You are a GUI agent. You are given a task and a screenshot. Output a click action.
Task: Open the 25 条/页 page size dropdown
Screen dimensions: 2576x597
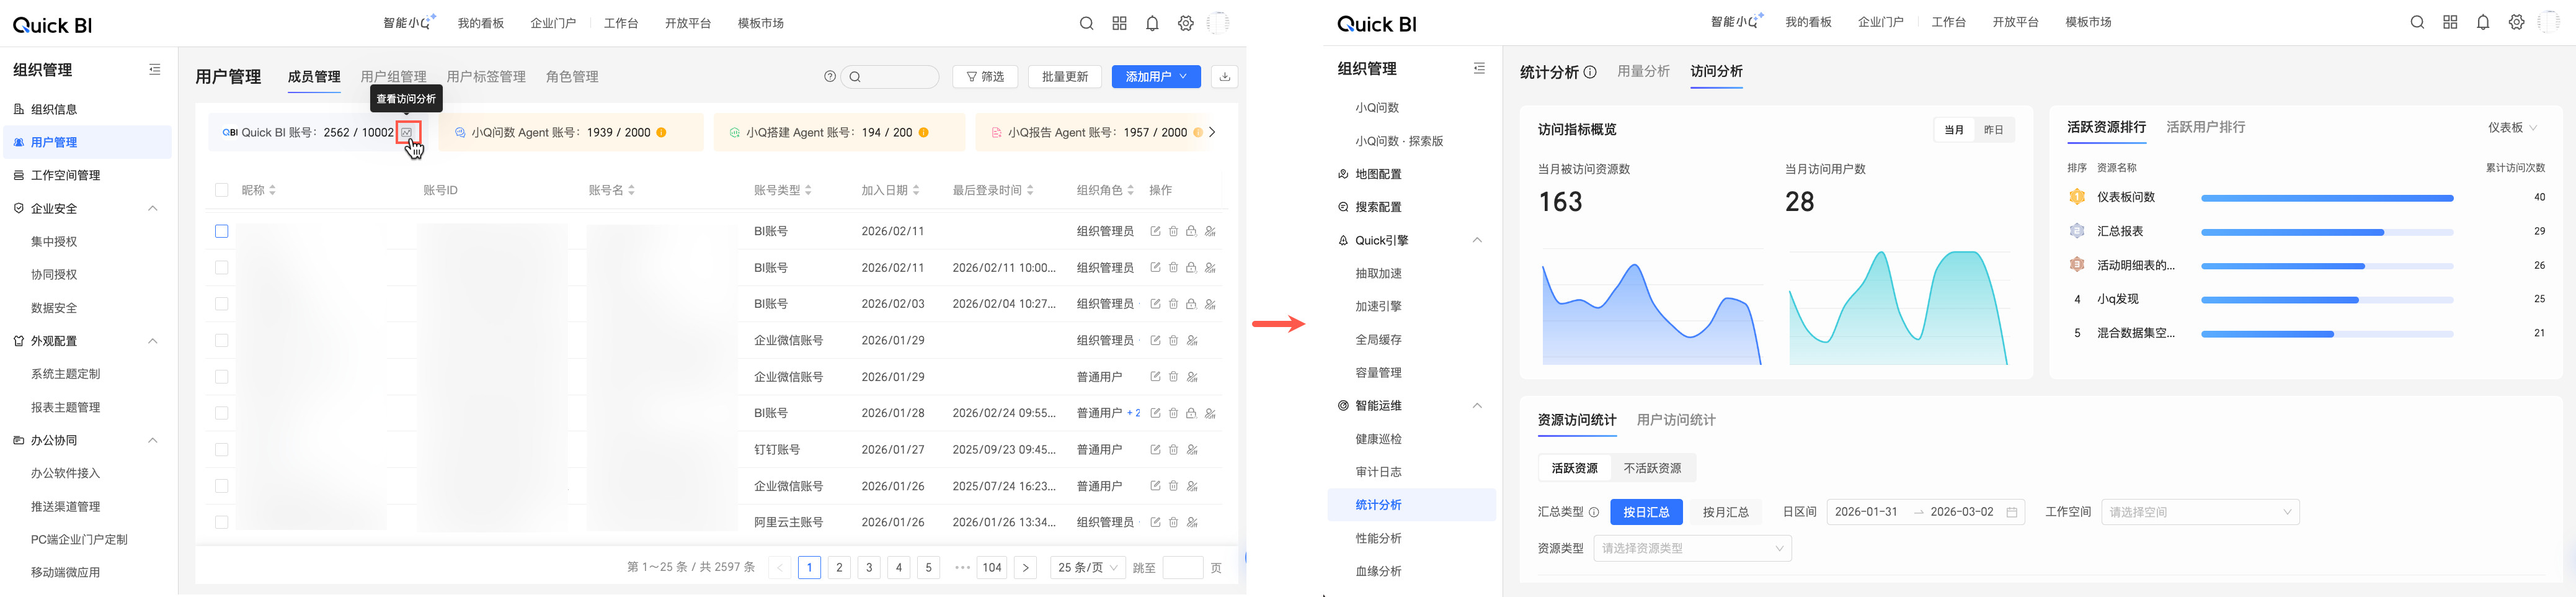(1087, 568)
